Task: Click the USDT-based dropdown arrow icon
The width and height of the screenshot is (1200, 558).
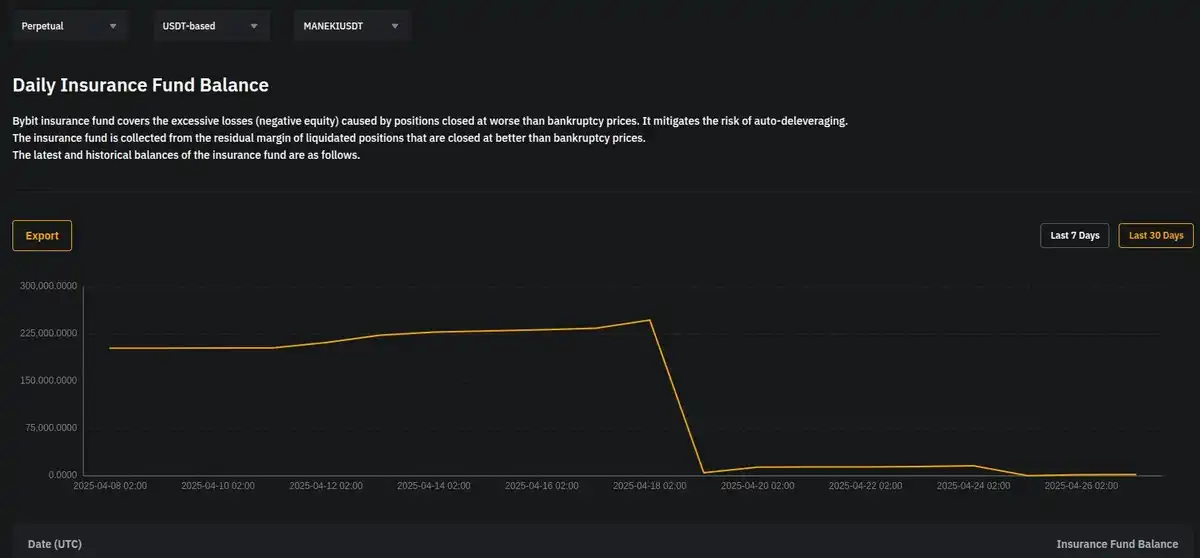Action: point(254,26)
